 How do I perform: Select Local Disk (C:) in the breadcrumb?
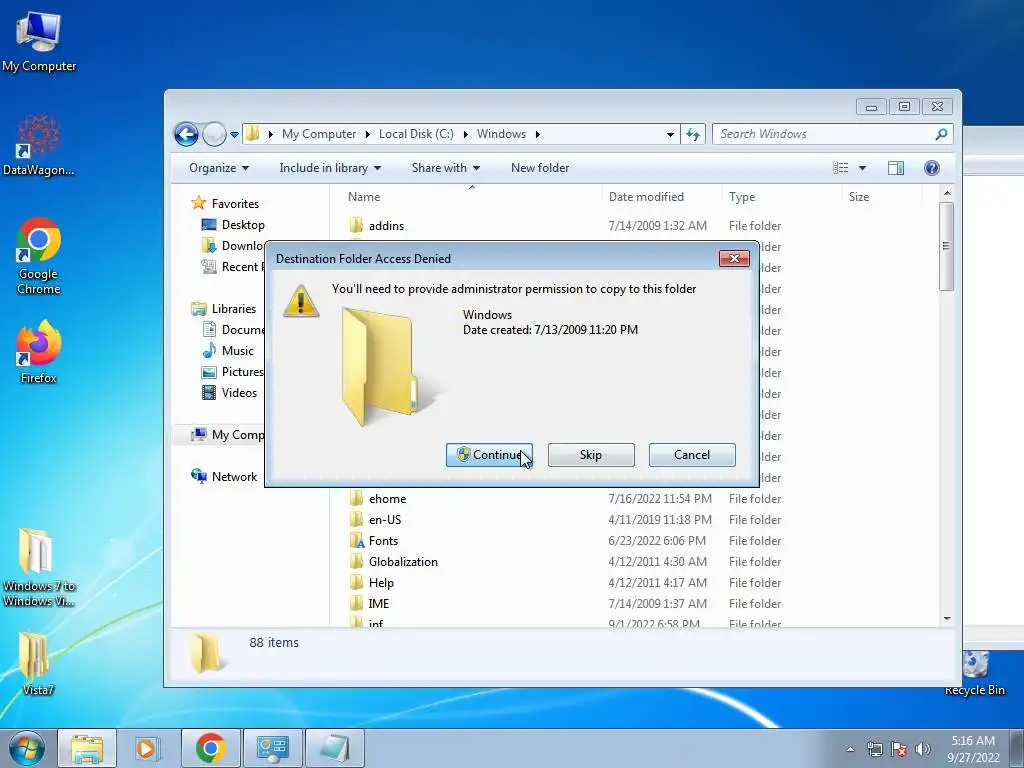[x=416, y=134]
